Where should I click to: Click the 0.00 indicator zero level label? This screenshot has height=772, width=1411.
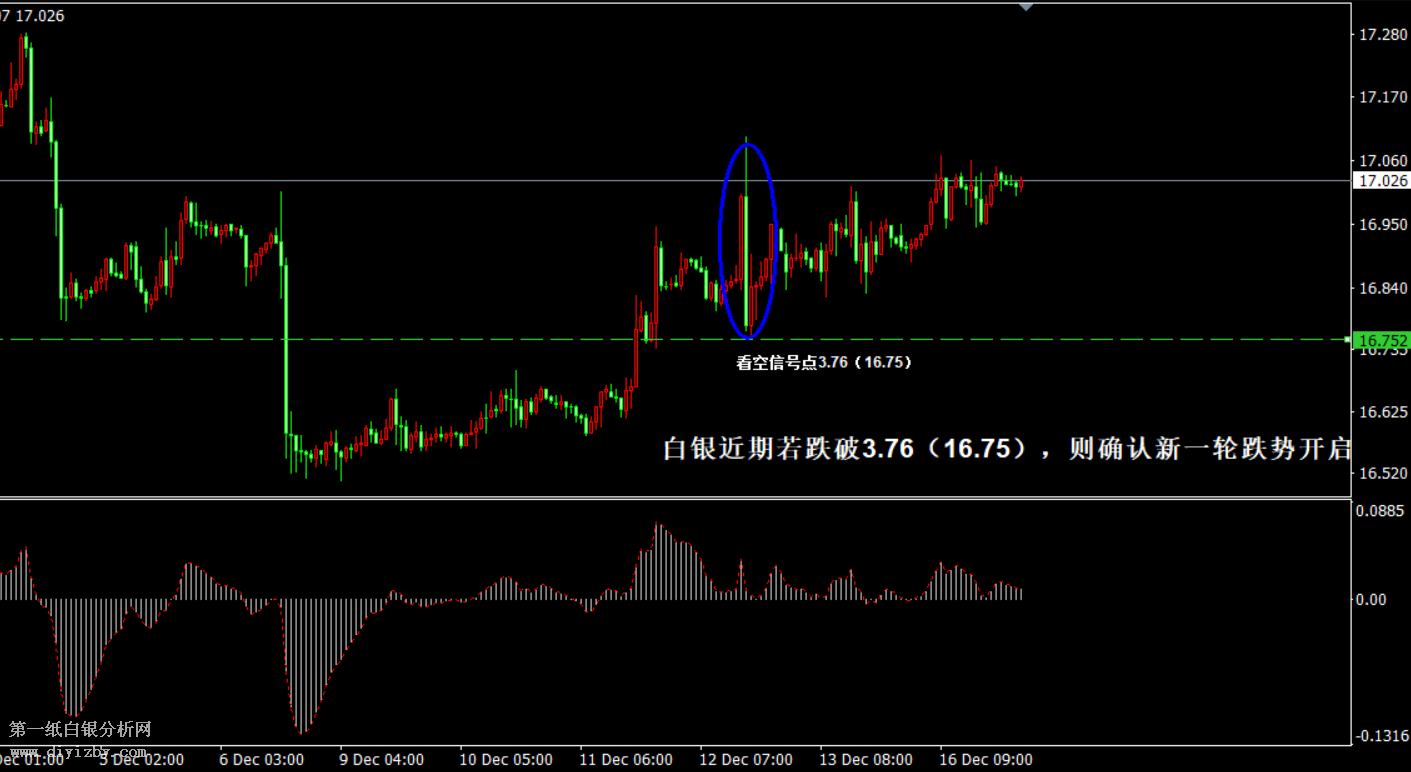click(1372, 599)
